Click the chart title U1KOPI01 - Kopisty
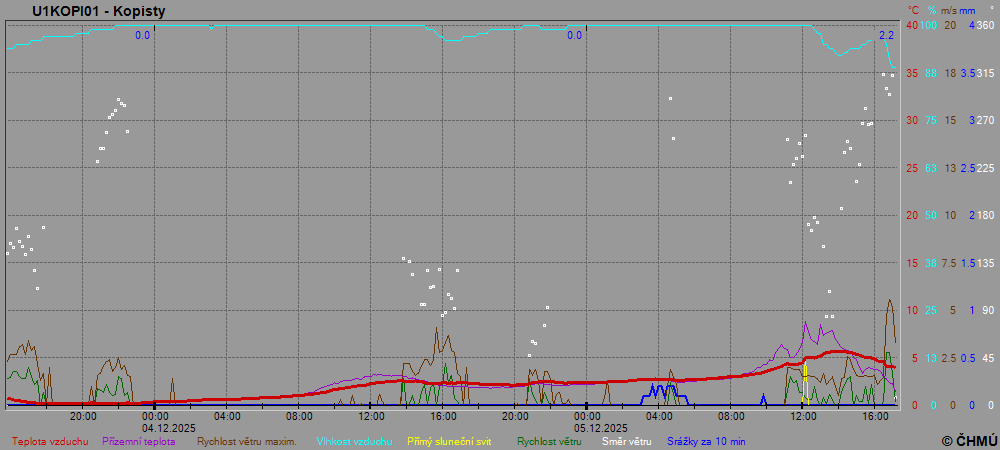1000x450 pixels. [99, 11]
